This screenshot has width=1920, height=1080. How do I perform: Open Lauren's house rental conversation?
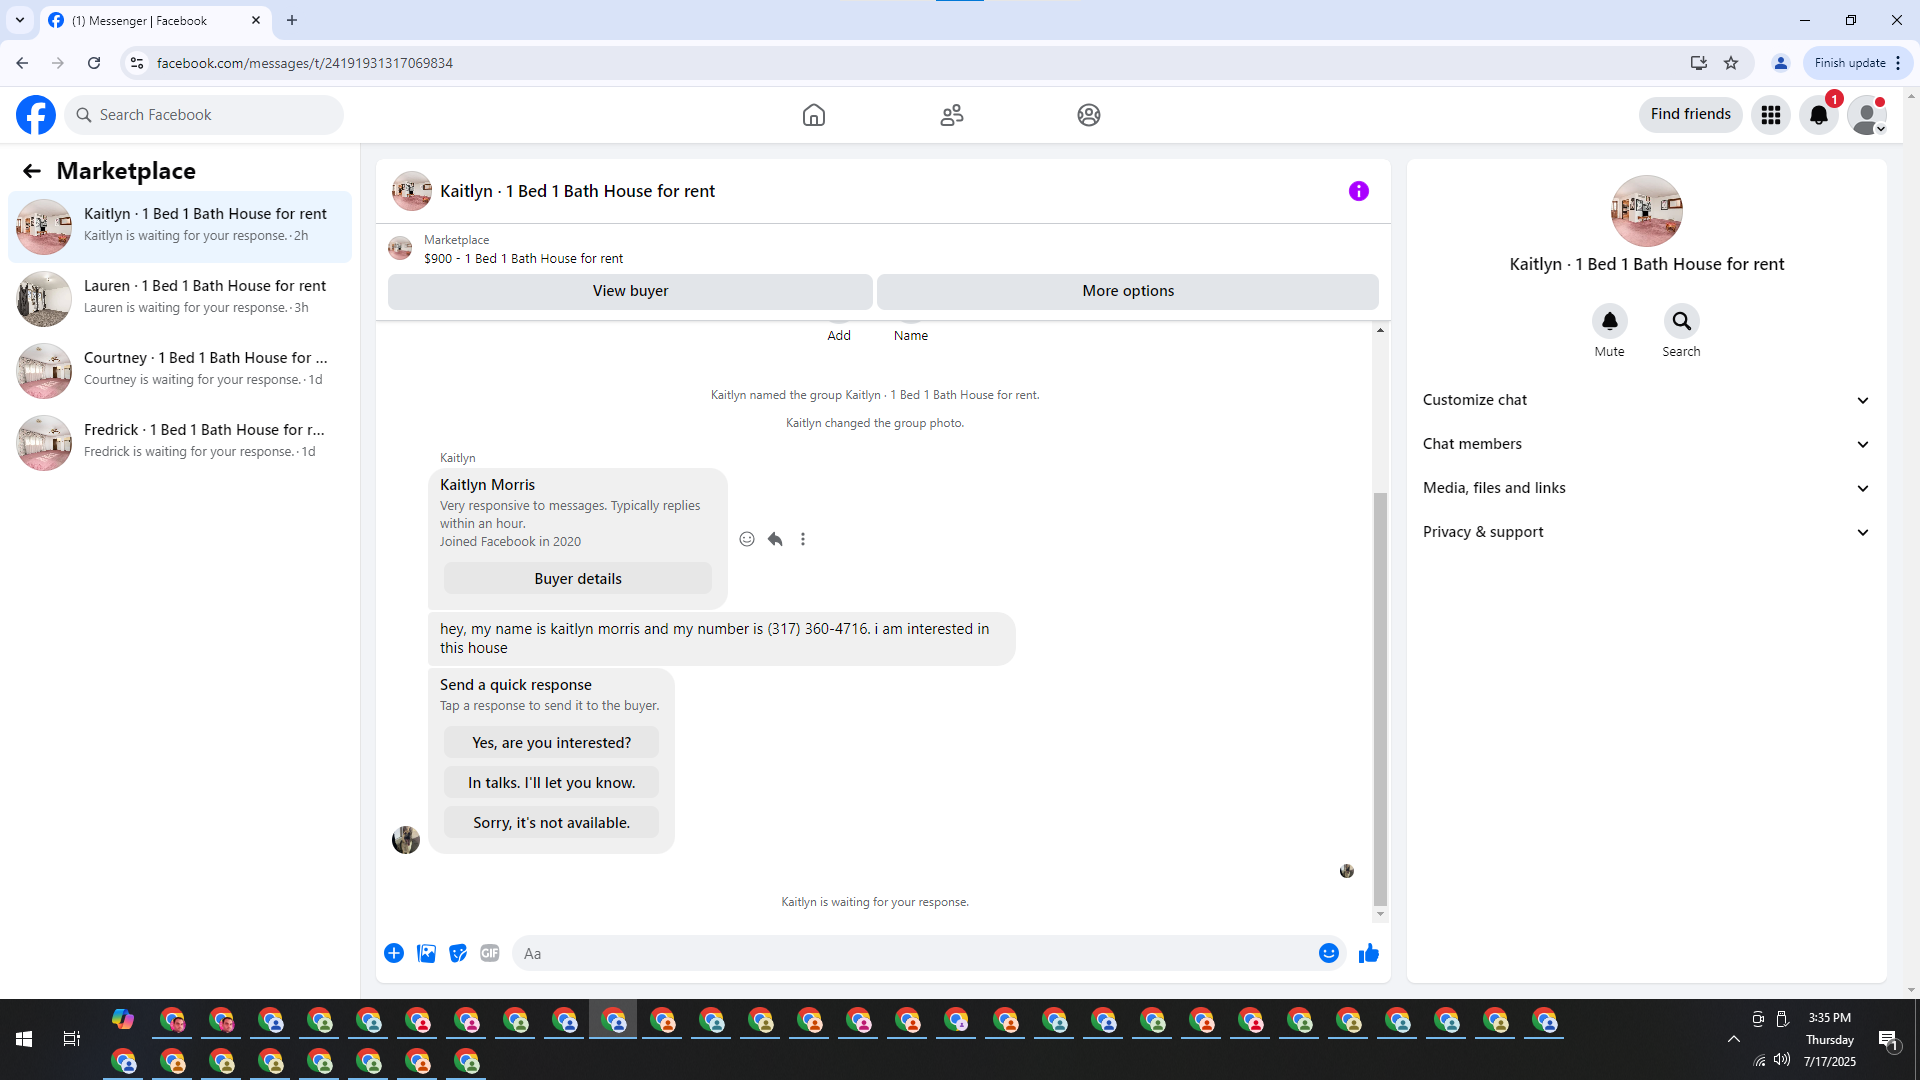pyautogui.click(x=180, y=297)
